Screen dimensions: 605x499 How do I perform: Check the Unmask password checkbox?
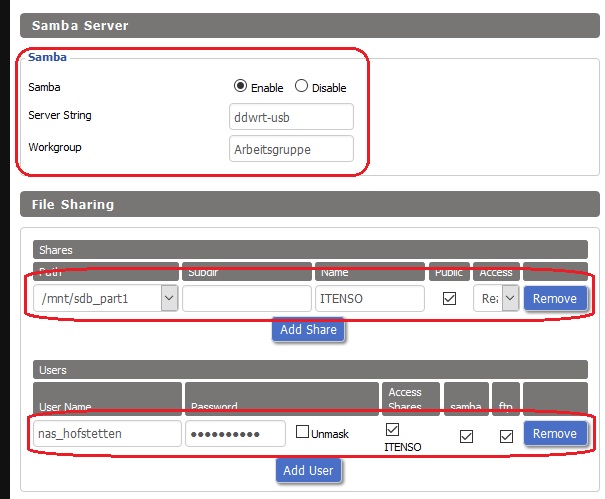(x=302, y=433)
